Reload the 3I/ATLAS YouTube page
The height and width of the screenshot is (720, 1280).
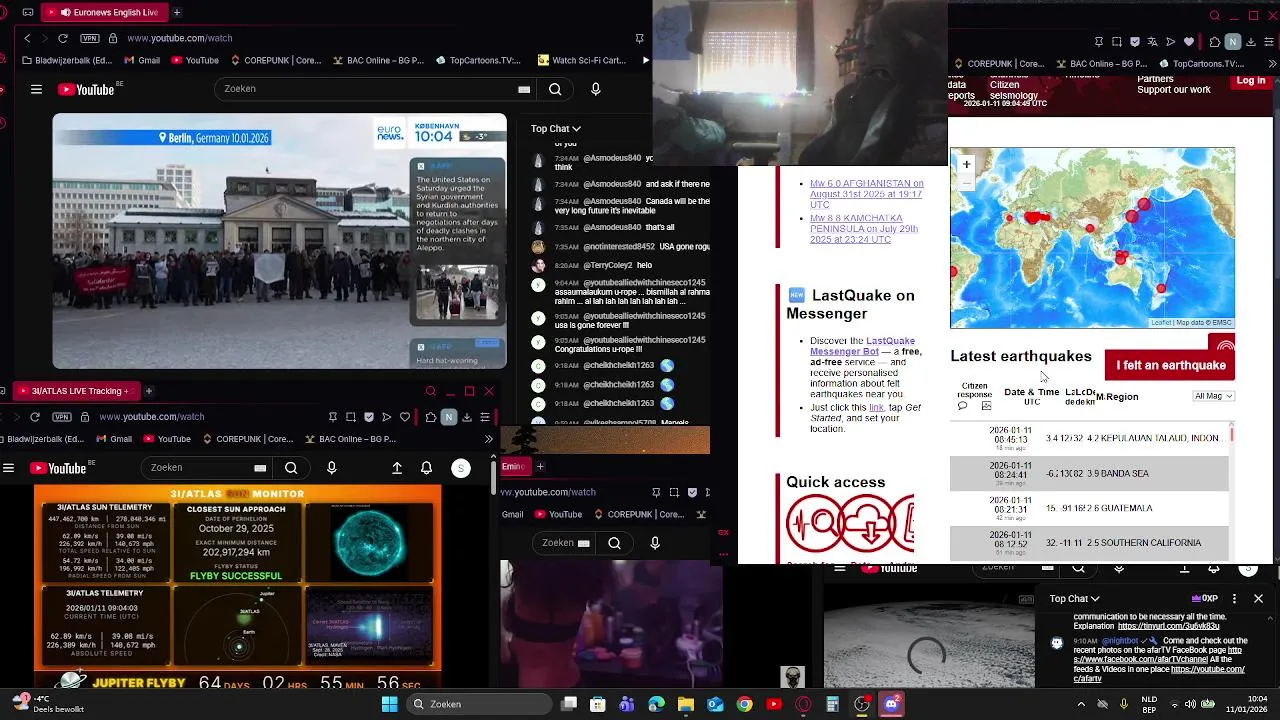[x=35, y=417]
